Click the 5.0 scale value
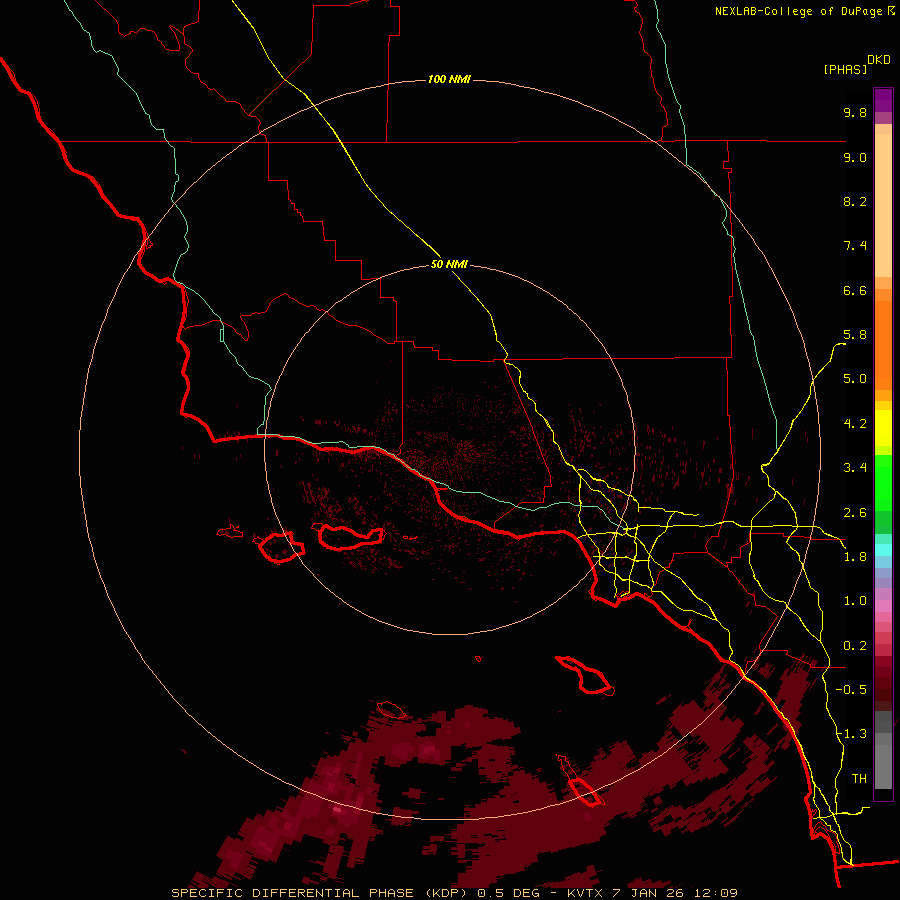Image resolution: width=900 pixels, height=900 pixels. coord(855,379)
